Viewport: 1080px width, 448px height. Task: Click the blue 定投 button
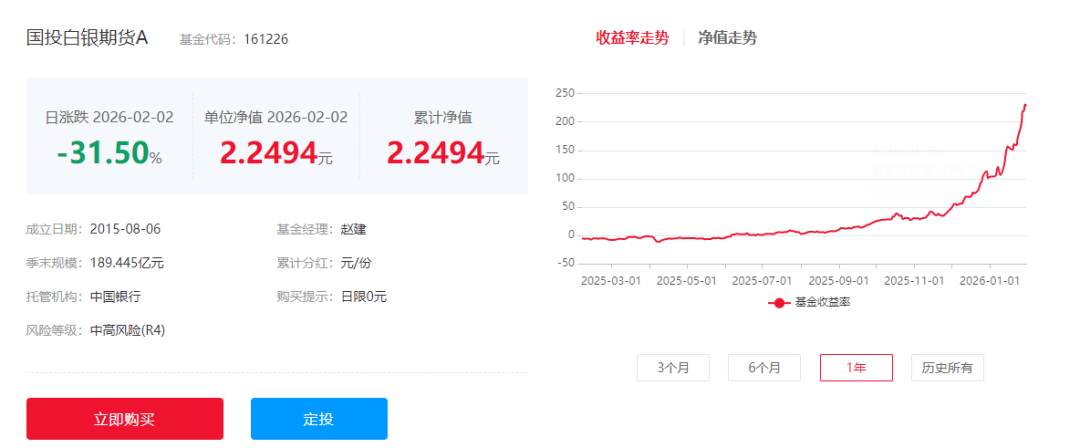click(318, 419)
